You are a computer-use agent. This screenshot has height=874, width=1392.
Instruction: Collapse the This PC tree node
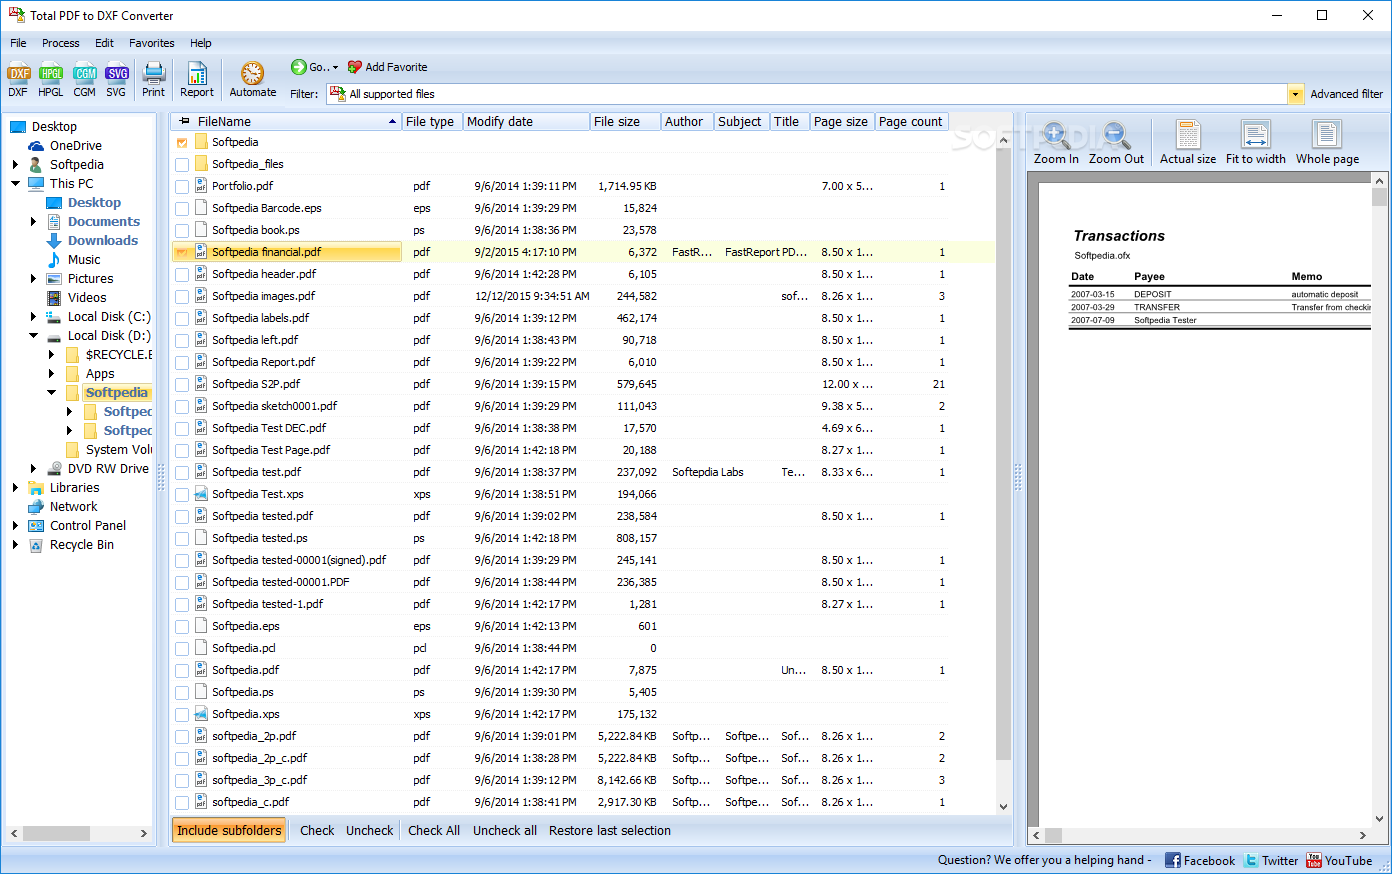tap(16, 184)
